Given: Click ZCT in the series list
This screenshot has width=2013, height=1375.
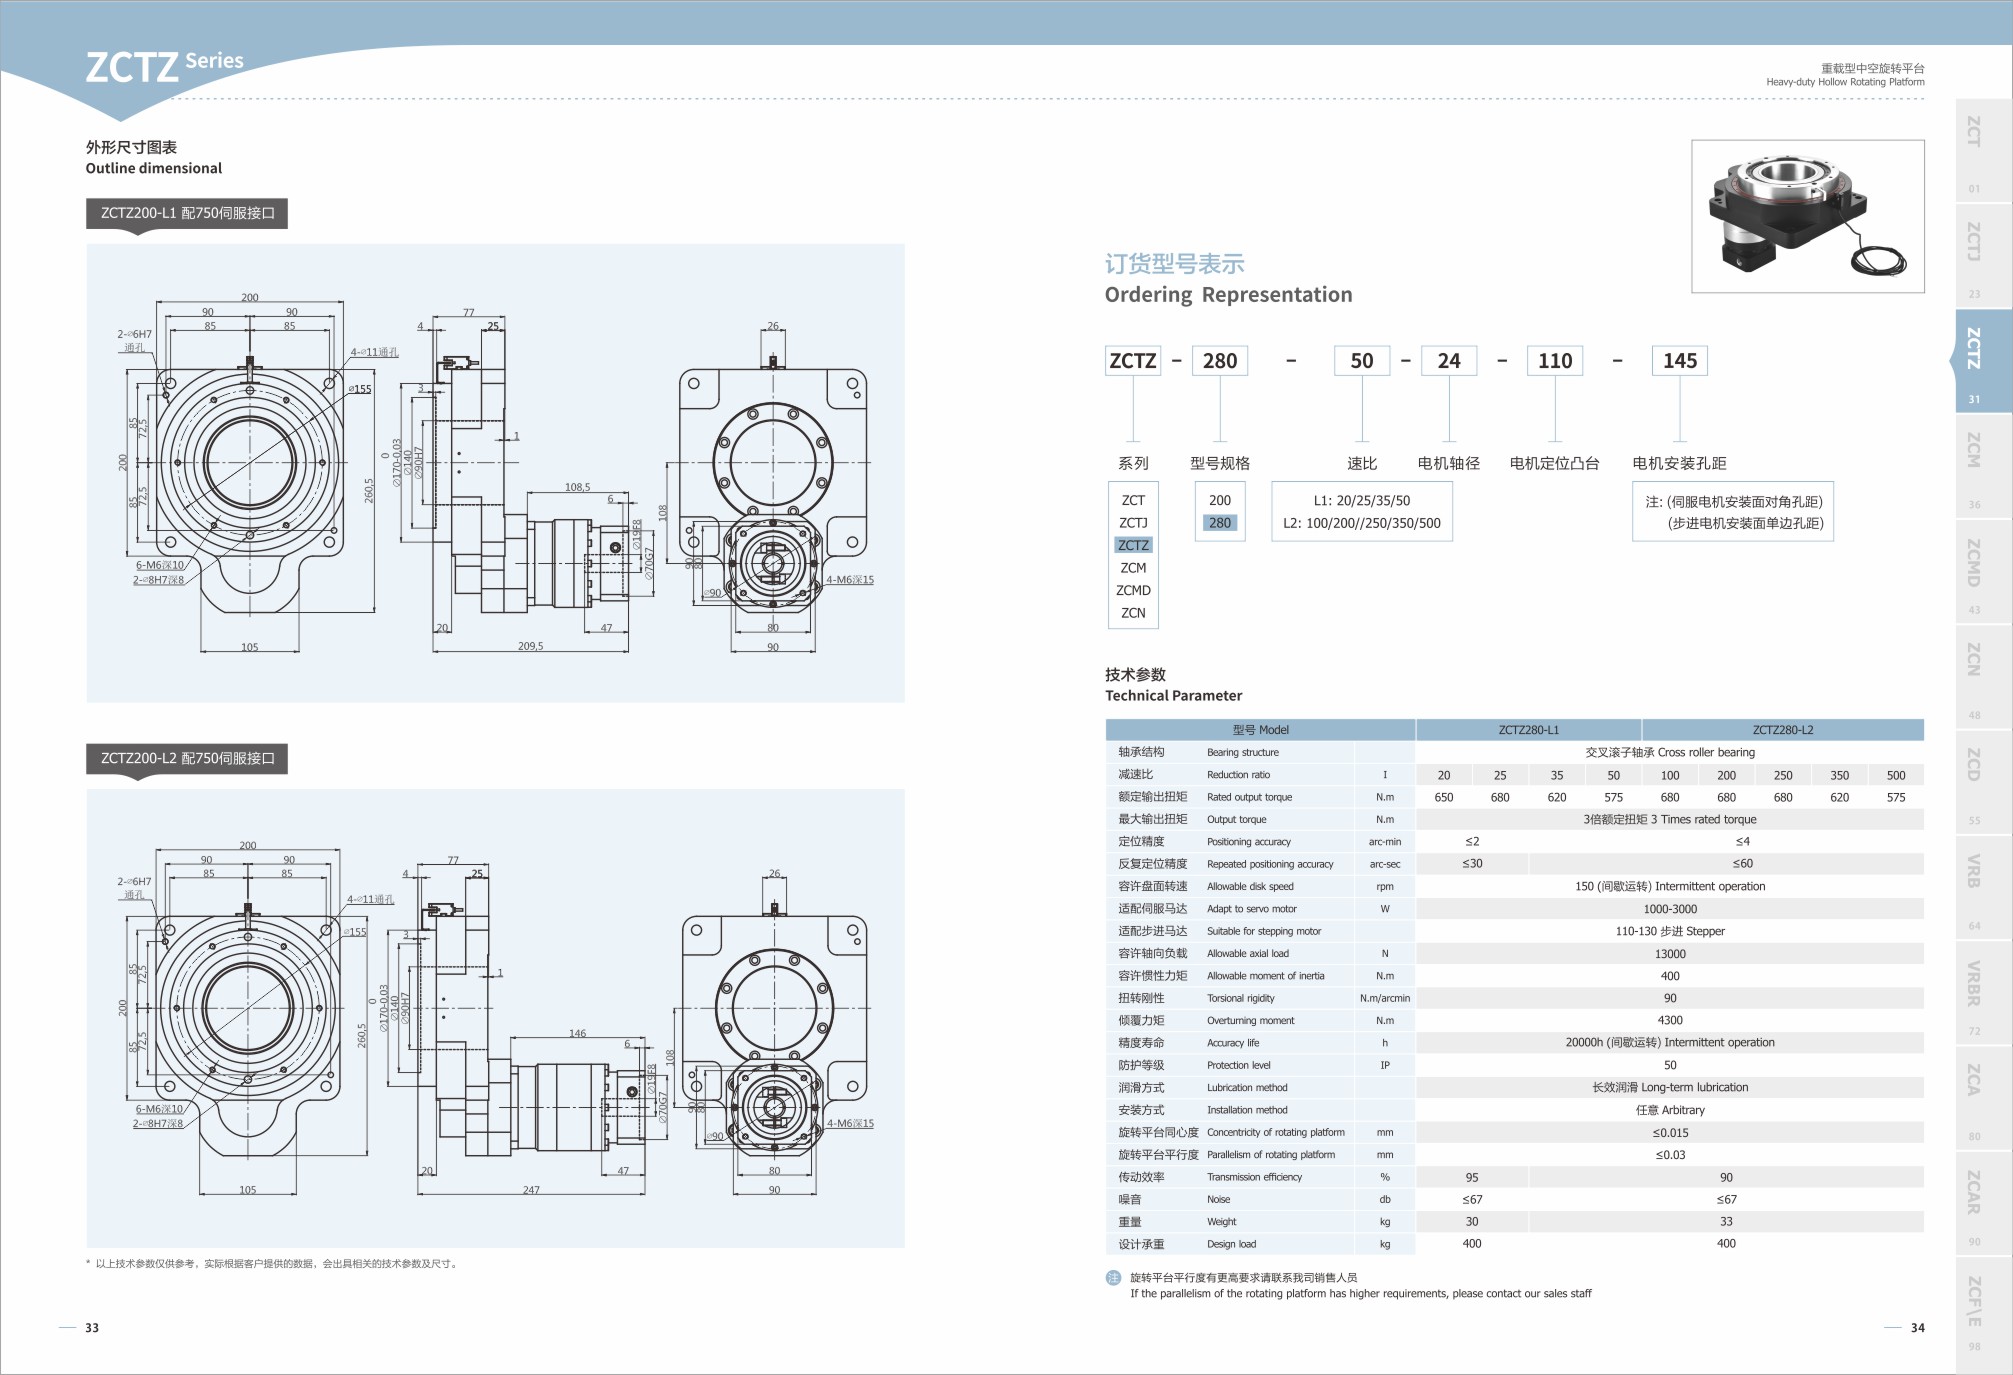Looking at the screenshot, I should click(x=1133, y=500).
